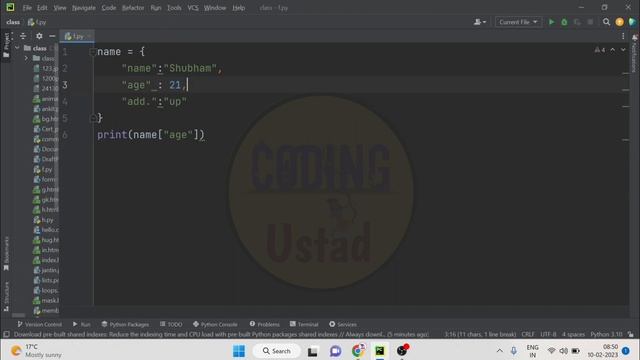Click the collapse/expand all icon in Project panel

pos(23,36)
